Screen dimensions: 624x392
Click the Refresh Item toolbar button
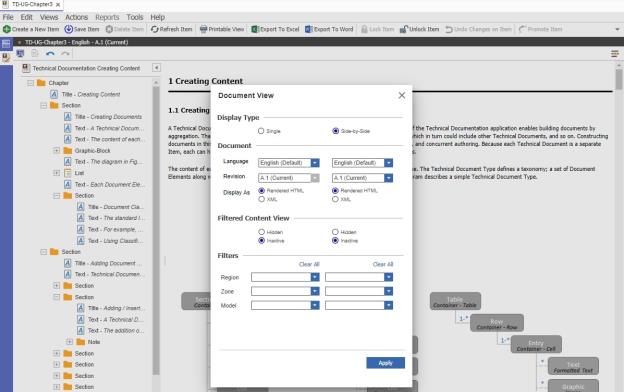[x=171, y=29]
